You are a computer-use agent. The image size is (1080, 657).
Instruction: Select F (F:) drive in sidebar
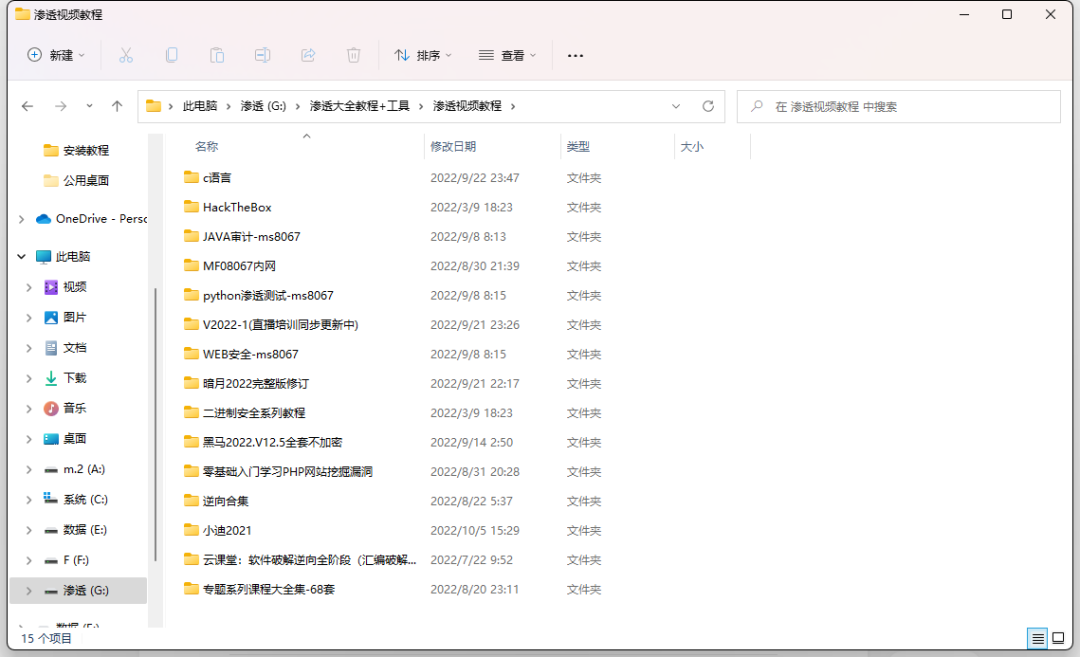[77, 561]
